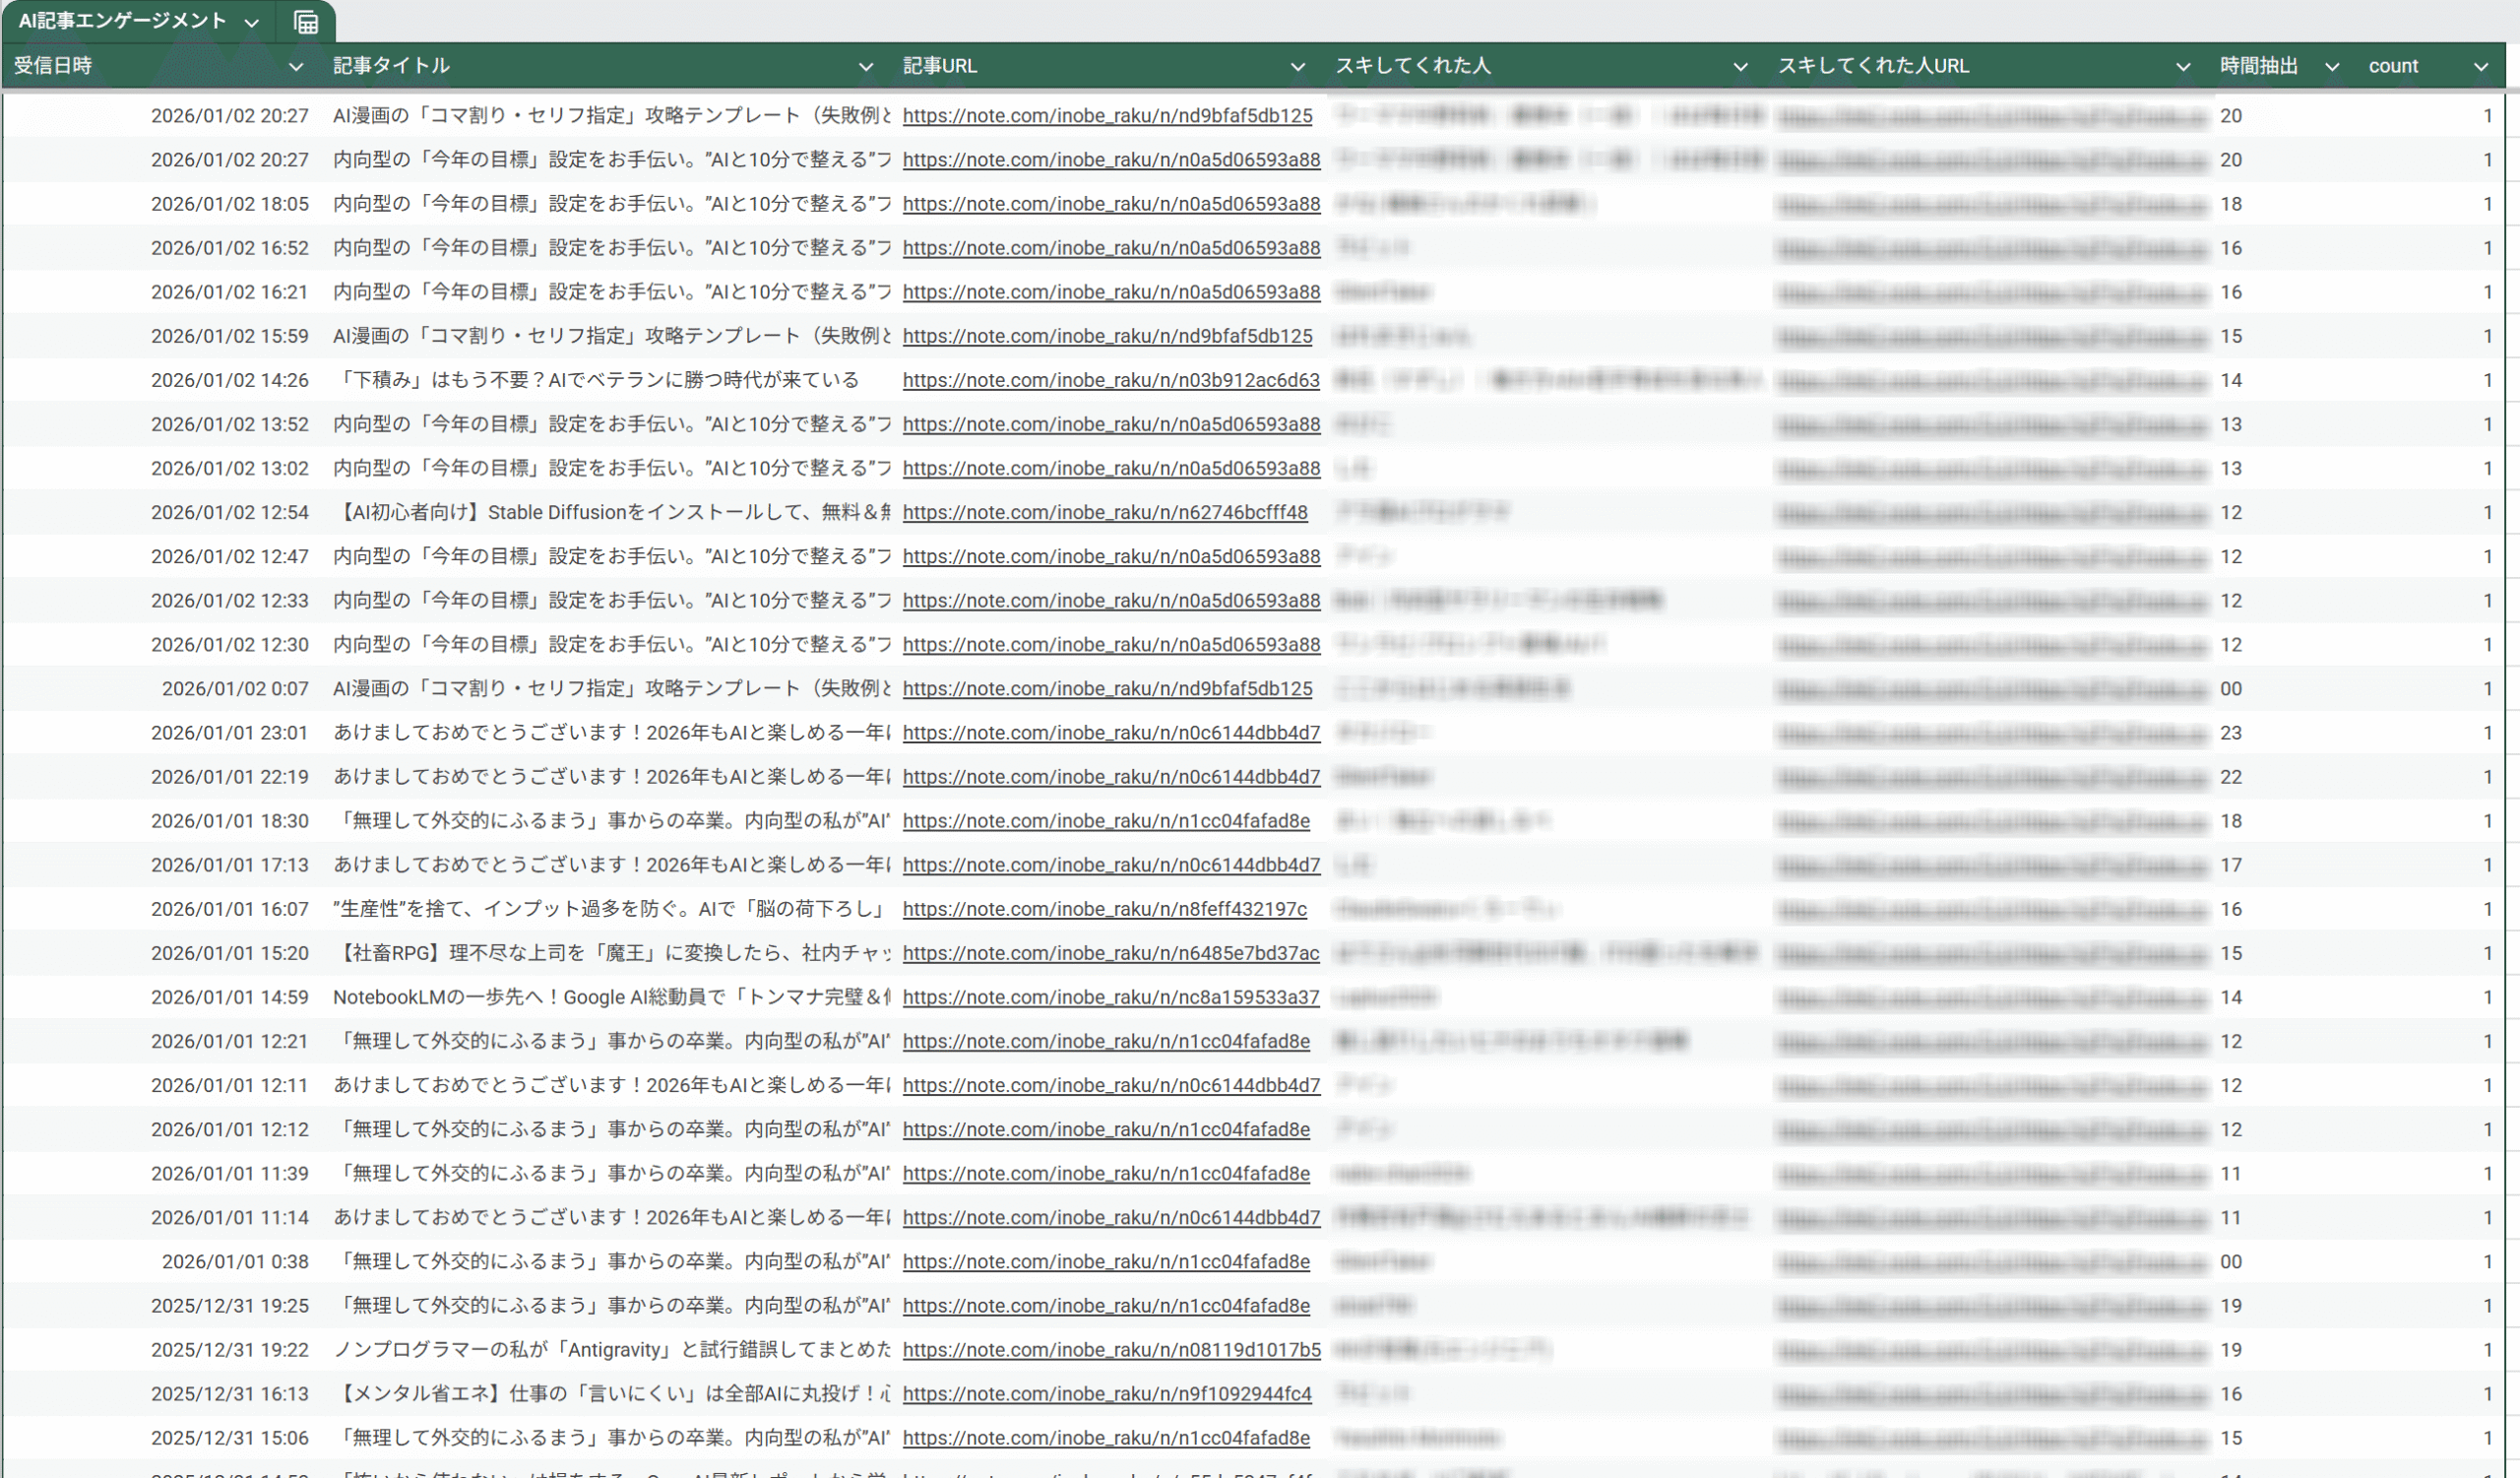Open the n62746bcfff48 Stable Diffusion article link
Image resolution: width=2520 pixels, height=1478 pixels.
click(1105, 512)
